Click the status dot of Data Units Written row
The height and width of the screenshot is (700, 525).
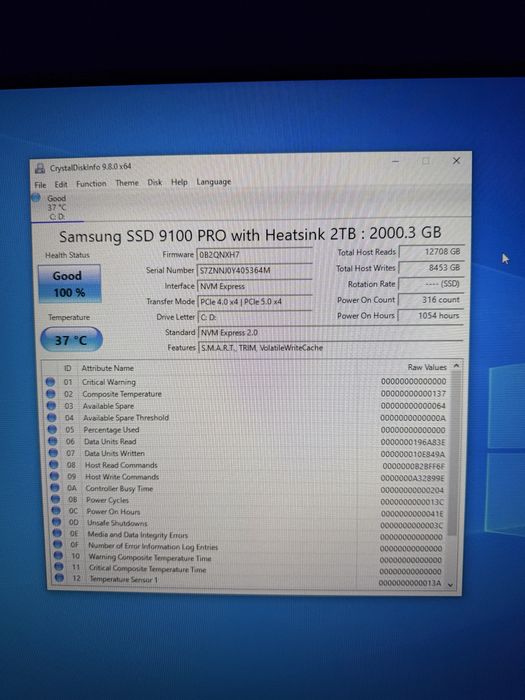coord(53,453)
